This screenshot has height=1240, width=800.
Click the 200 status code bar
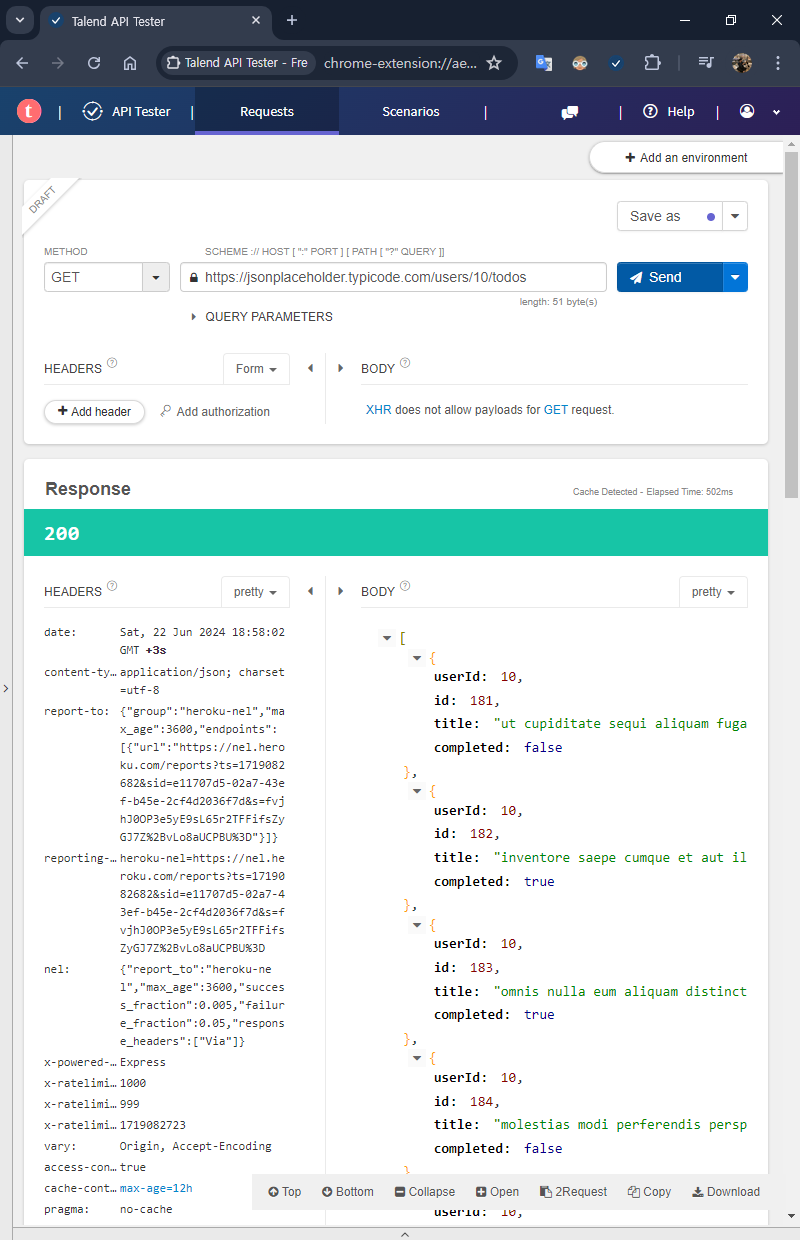click(396, 533)
